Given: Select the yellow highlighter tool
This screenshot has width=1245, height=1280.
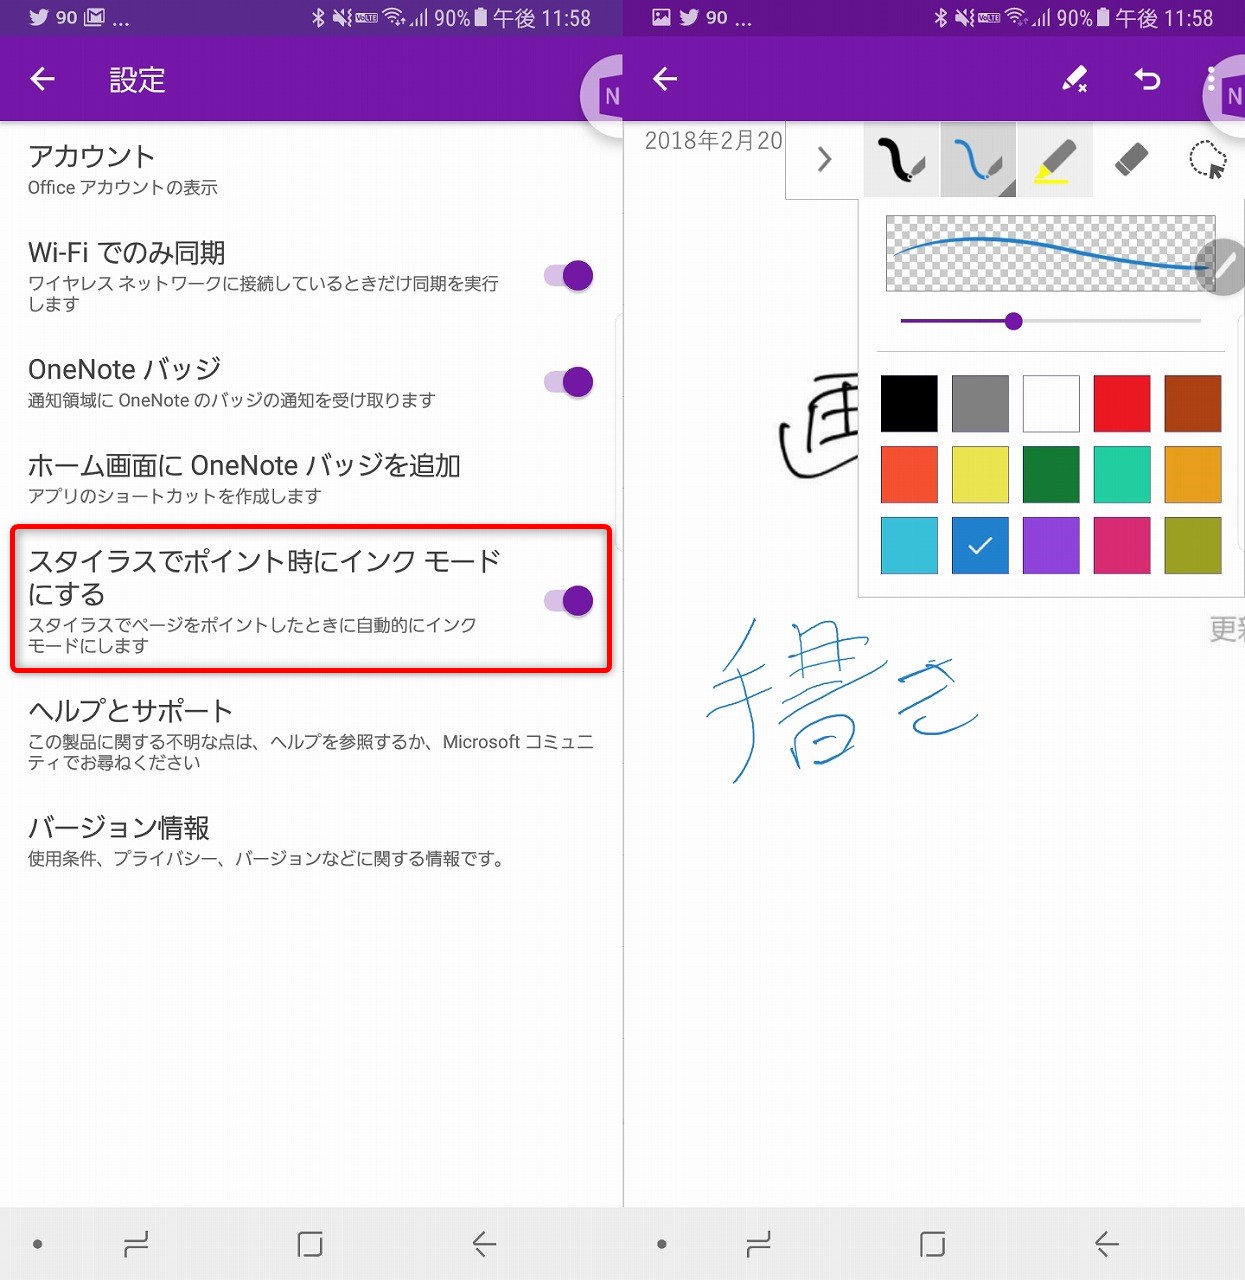Looking at the screenshot, I should click(1054, 160).
